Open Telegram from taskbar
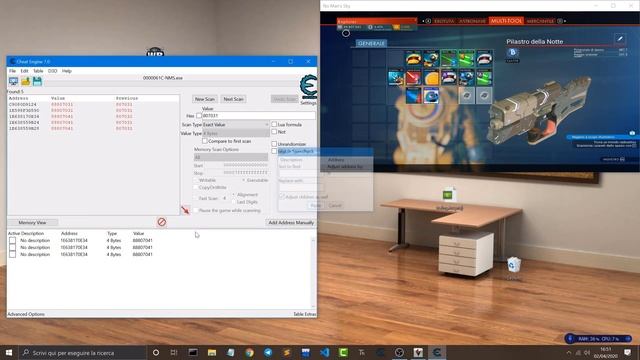 (268, 352)
